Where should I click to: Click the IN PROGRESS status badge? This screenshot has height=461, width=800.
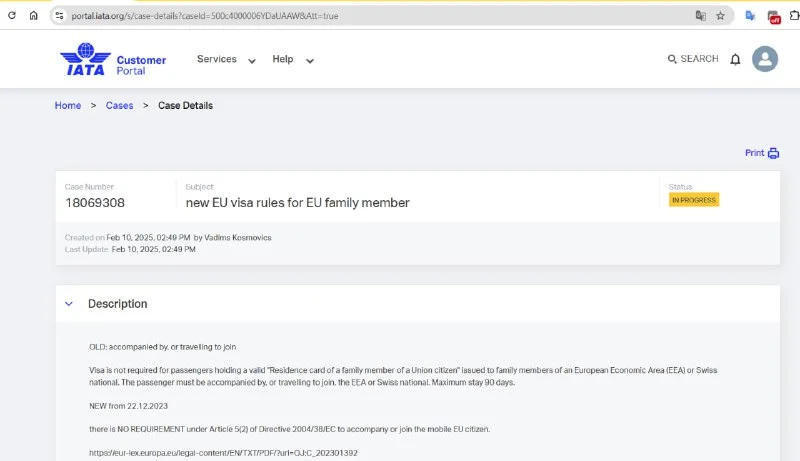[694, 200]
